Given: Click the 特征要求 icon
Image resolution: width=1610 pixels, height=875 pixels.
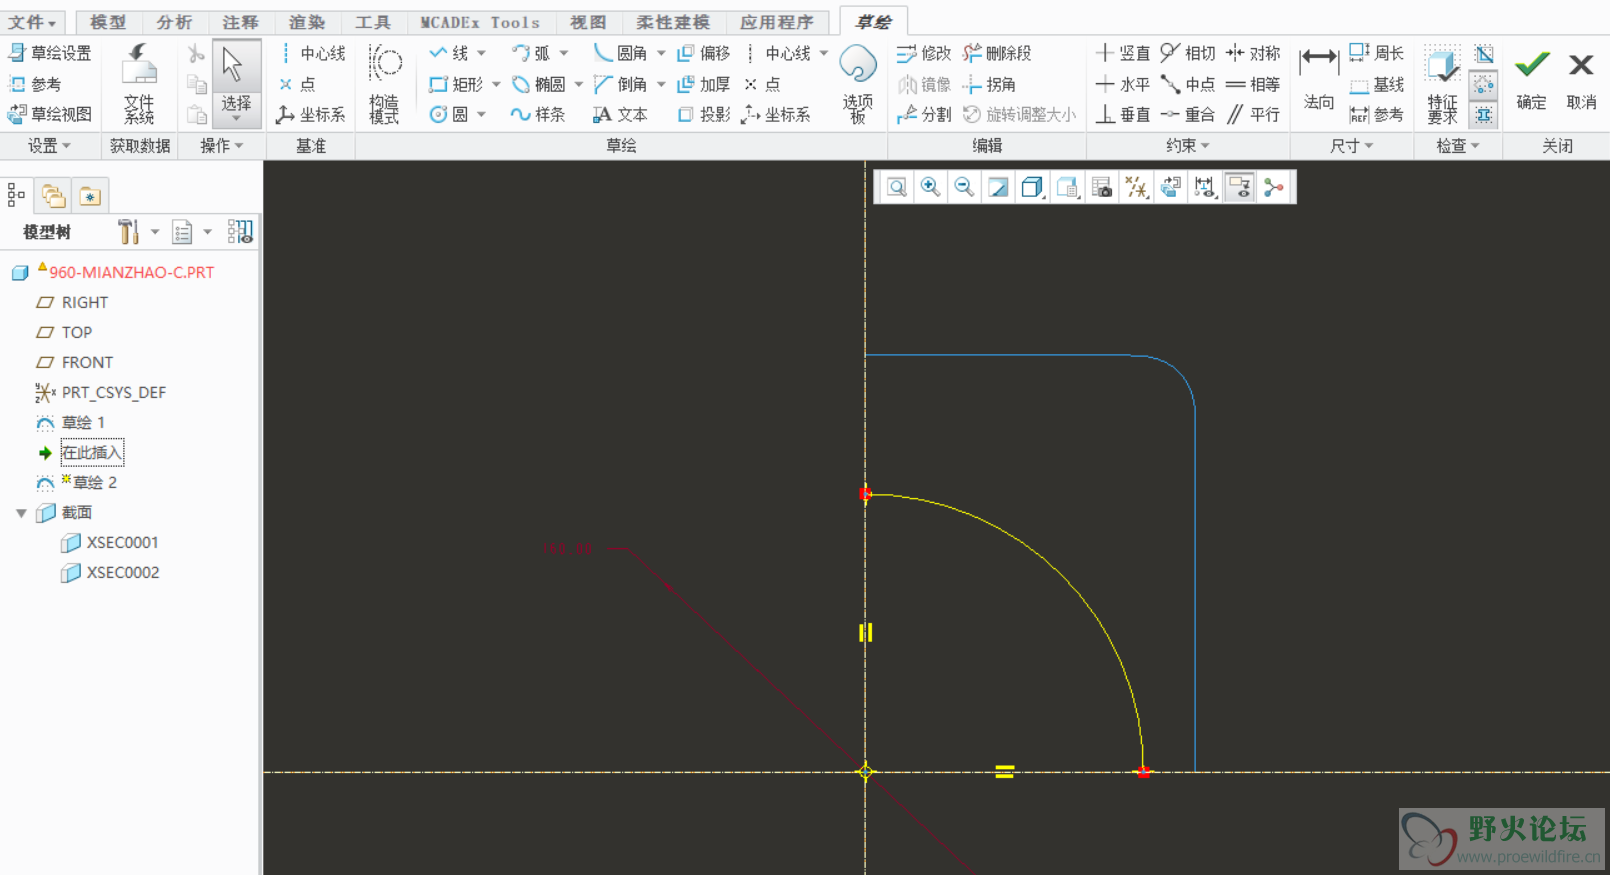Looking at the screenshot, I should point(1442,85).
